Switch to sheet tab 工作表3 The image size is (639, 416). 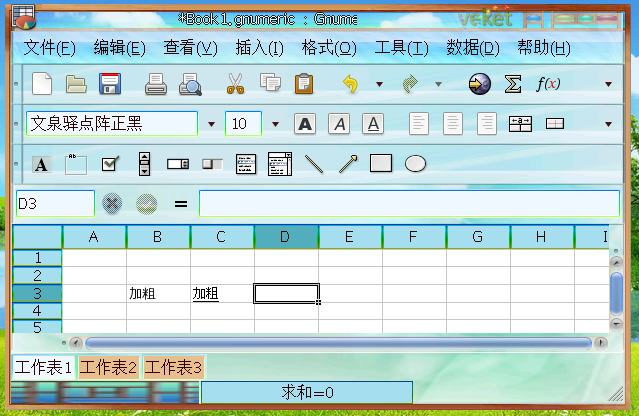[173, 367]
